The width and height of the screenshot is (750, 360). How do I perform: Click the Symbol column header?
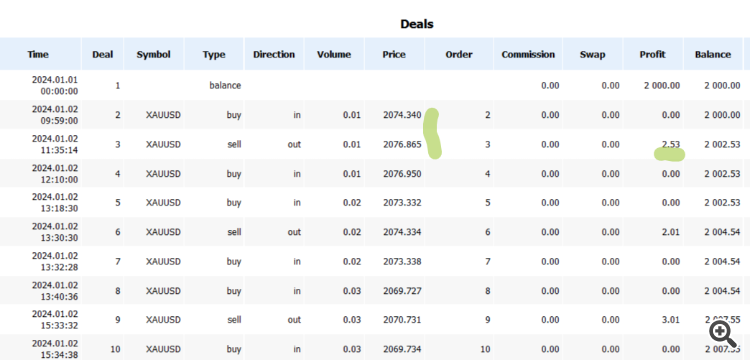click(x=154, y=55)
